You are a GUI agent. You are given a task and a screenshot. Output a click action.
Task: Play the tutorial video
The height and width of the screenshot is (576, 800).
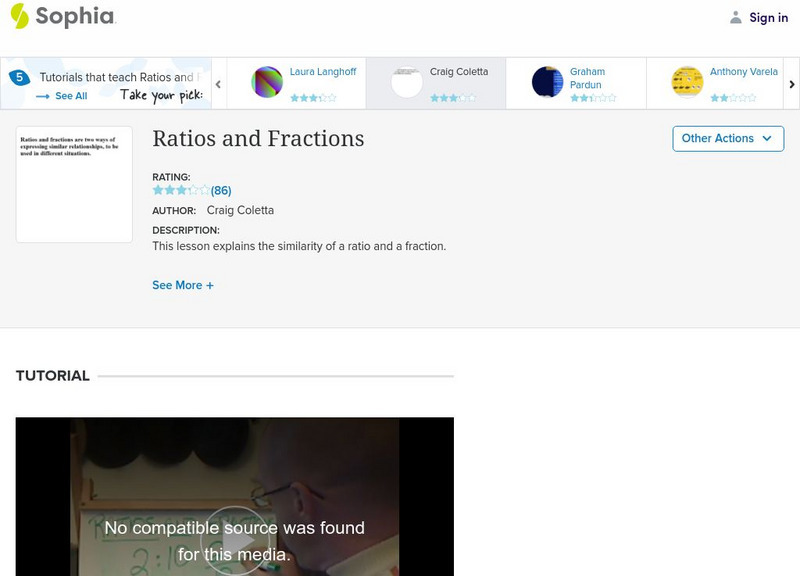(235, 541)
